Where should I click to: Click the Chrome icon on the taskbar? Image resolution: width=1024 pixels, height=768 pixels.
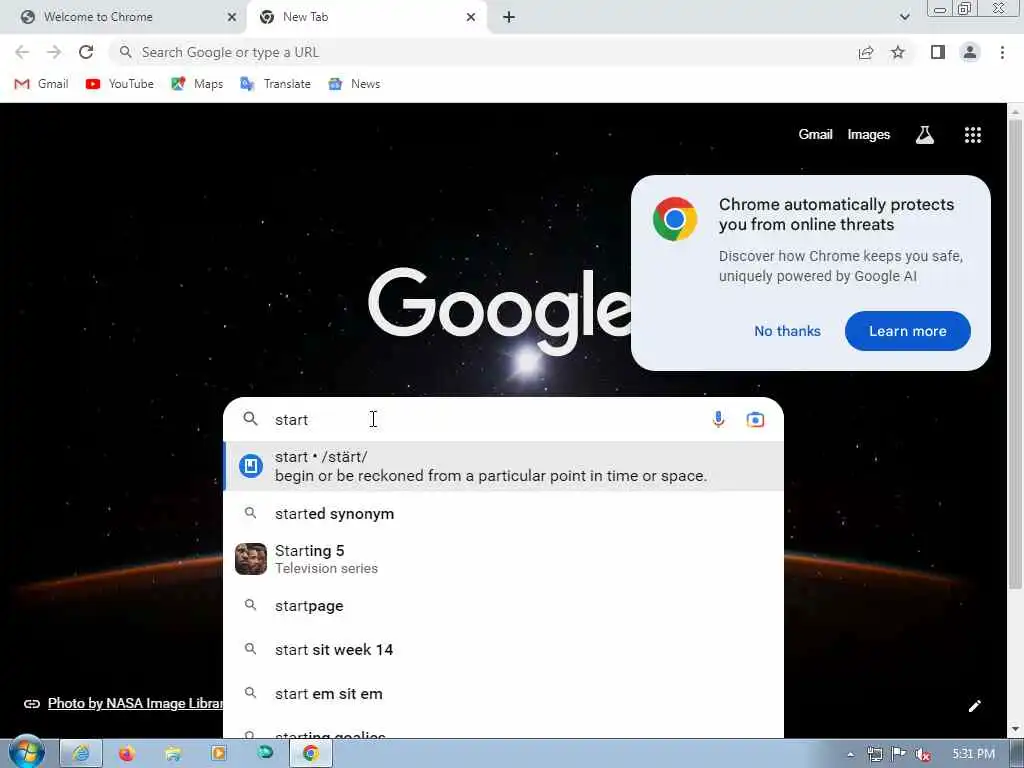(311, 754)
